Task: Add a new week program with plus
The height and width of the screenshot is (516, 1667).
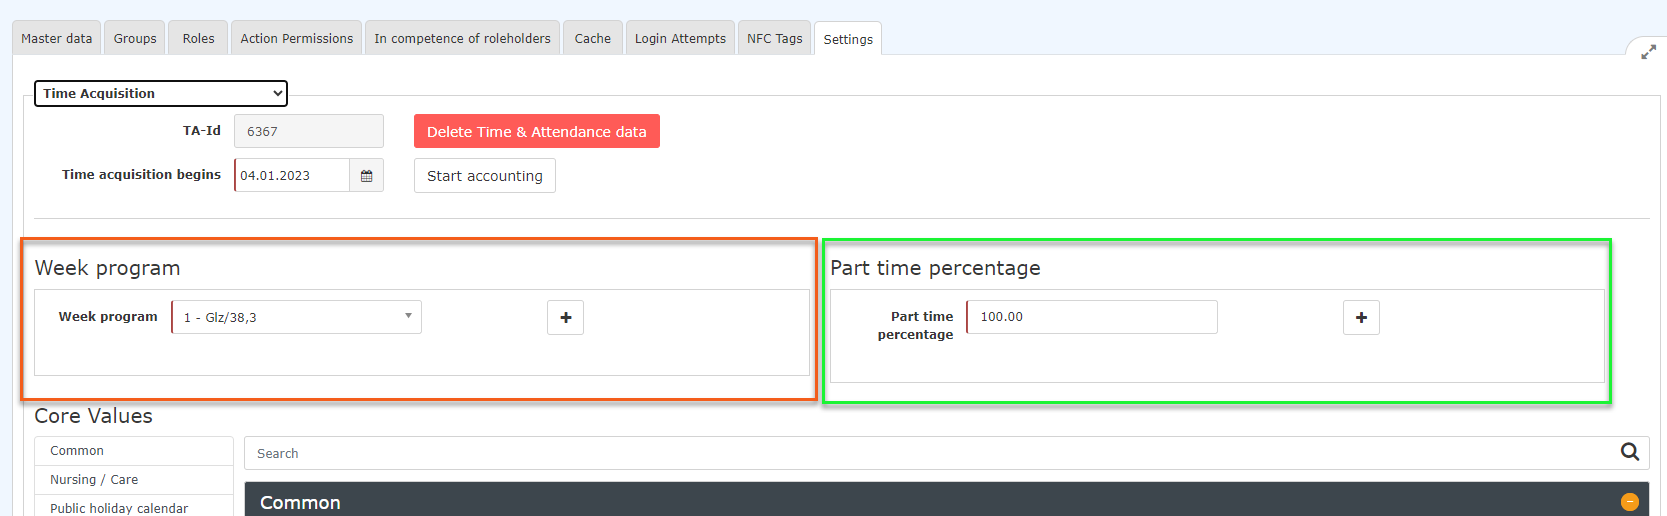Action: tap(566, 318)
